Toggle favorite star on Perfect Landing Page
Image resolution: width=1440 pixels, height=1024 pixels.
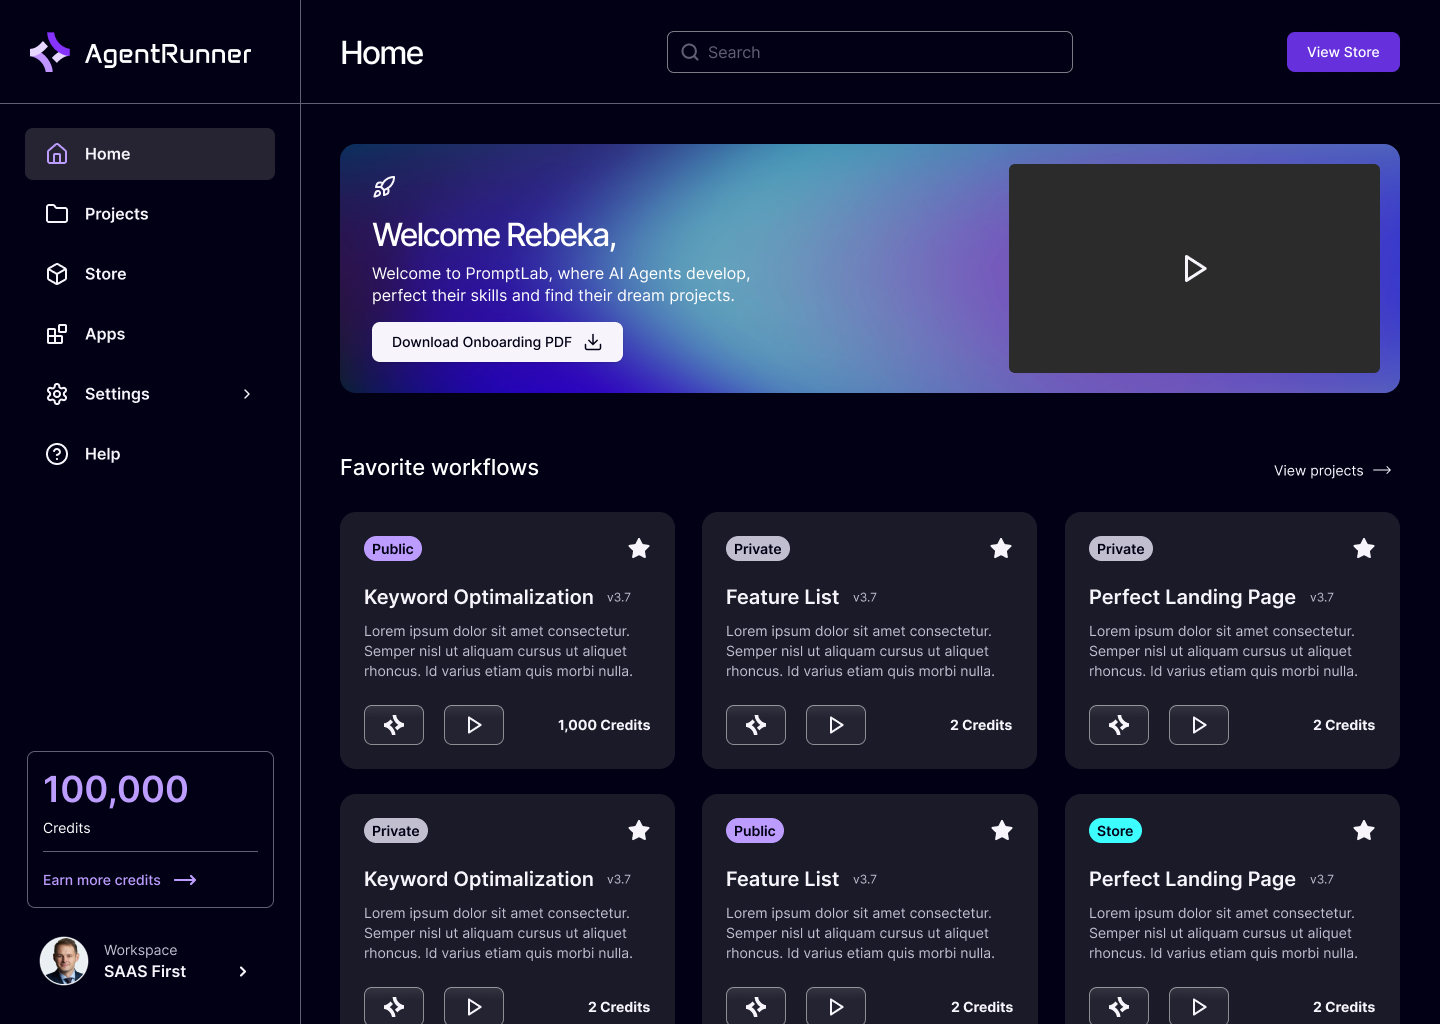[x=1364, y=548]
